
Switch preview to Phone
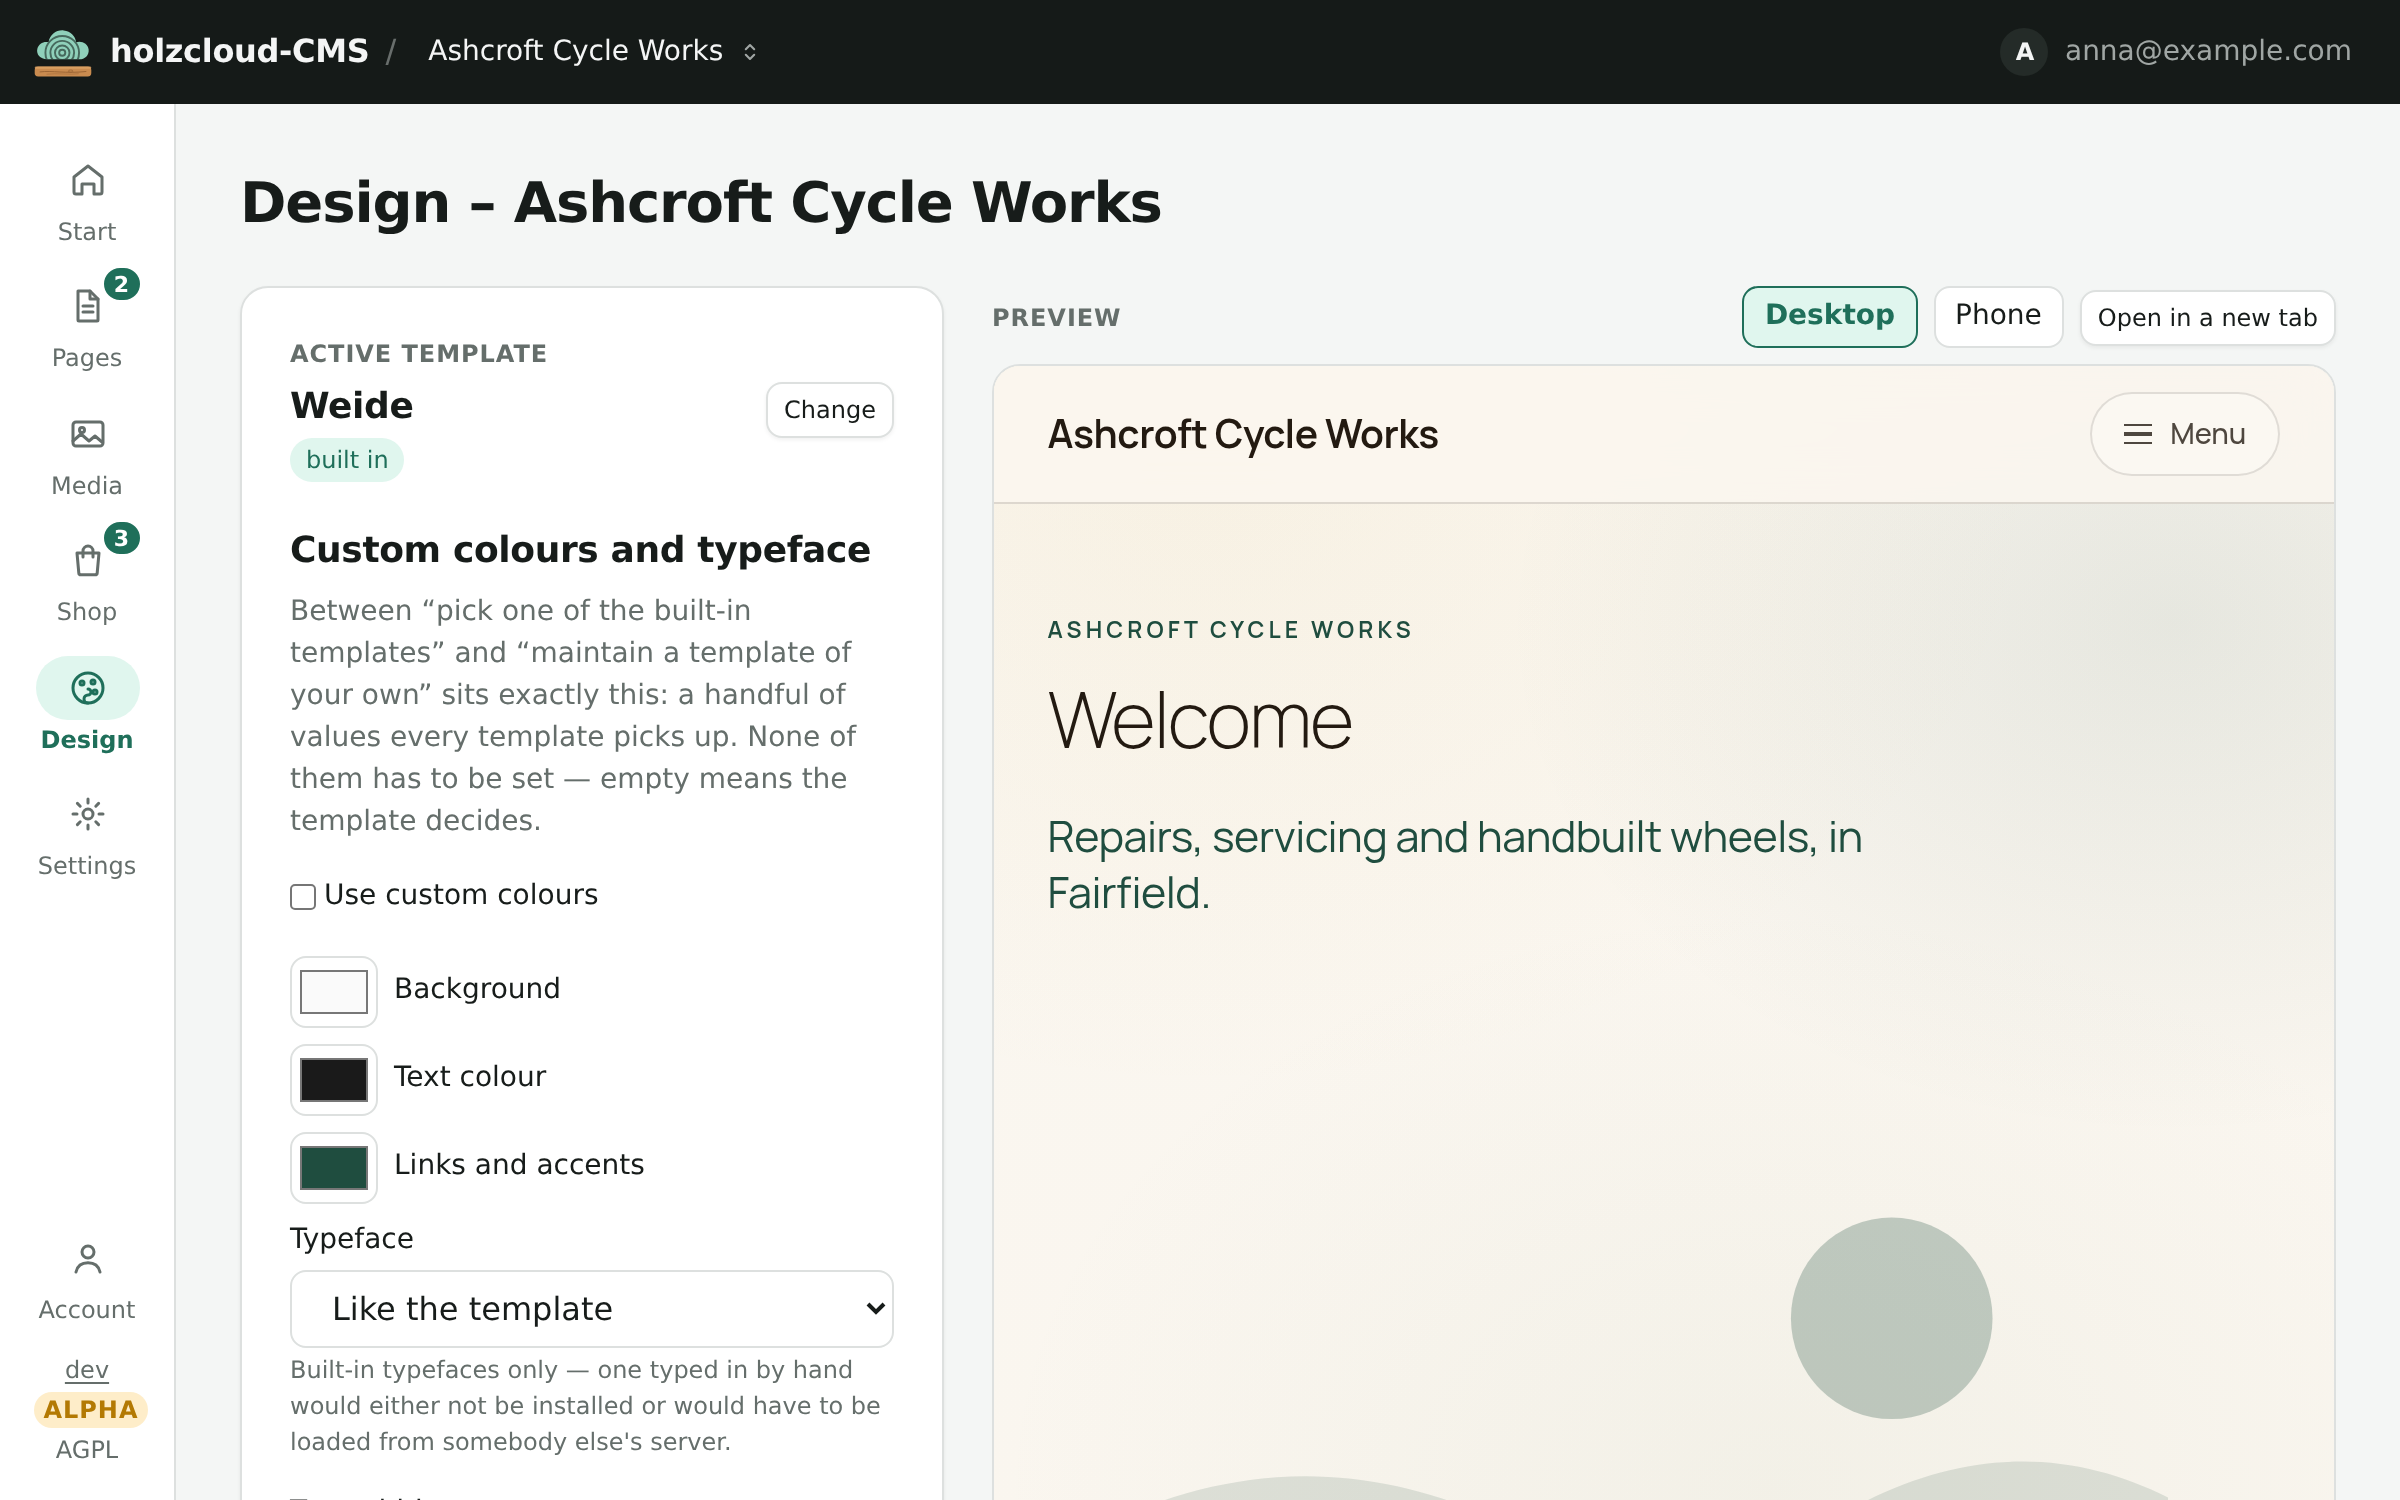[1998, 316]
